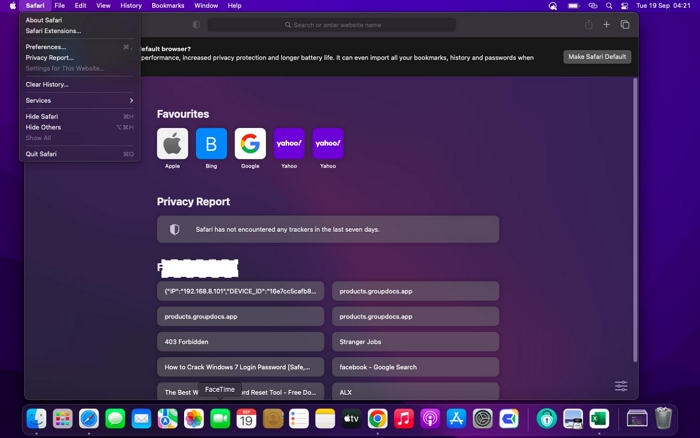Open Finder from the dock

click(x=36, y=419)
